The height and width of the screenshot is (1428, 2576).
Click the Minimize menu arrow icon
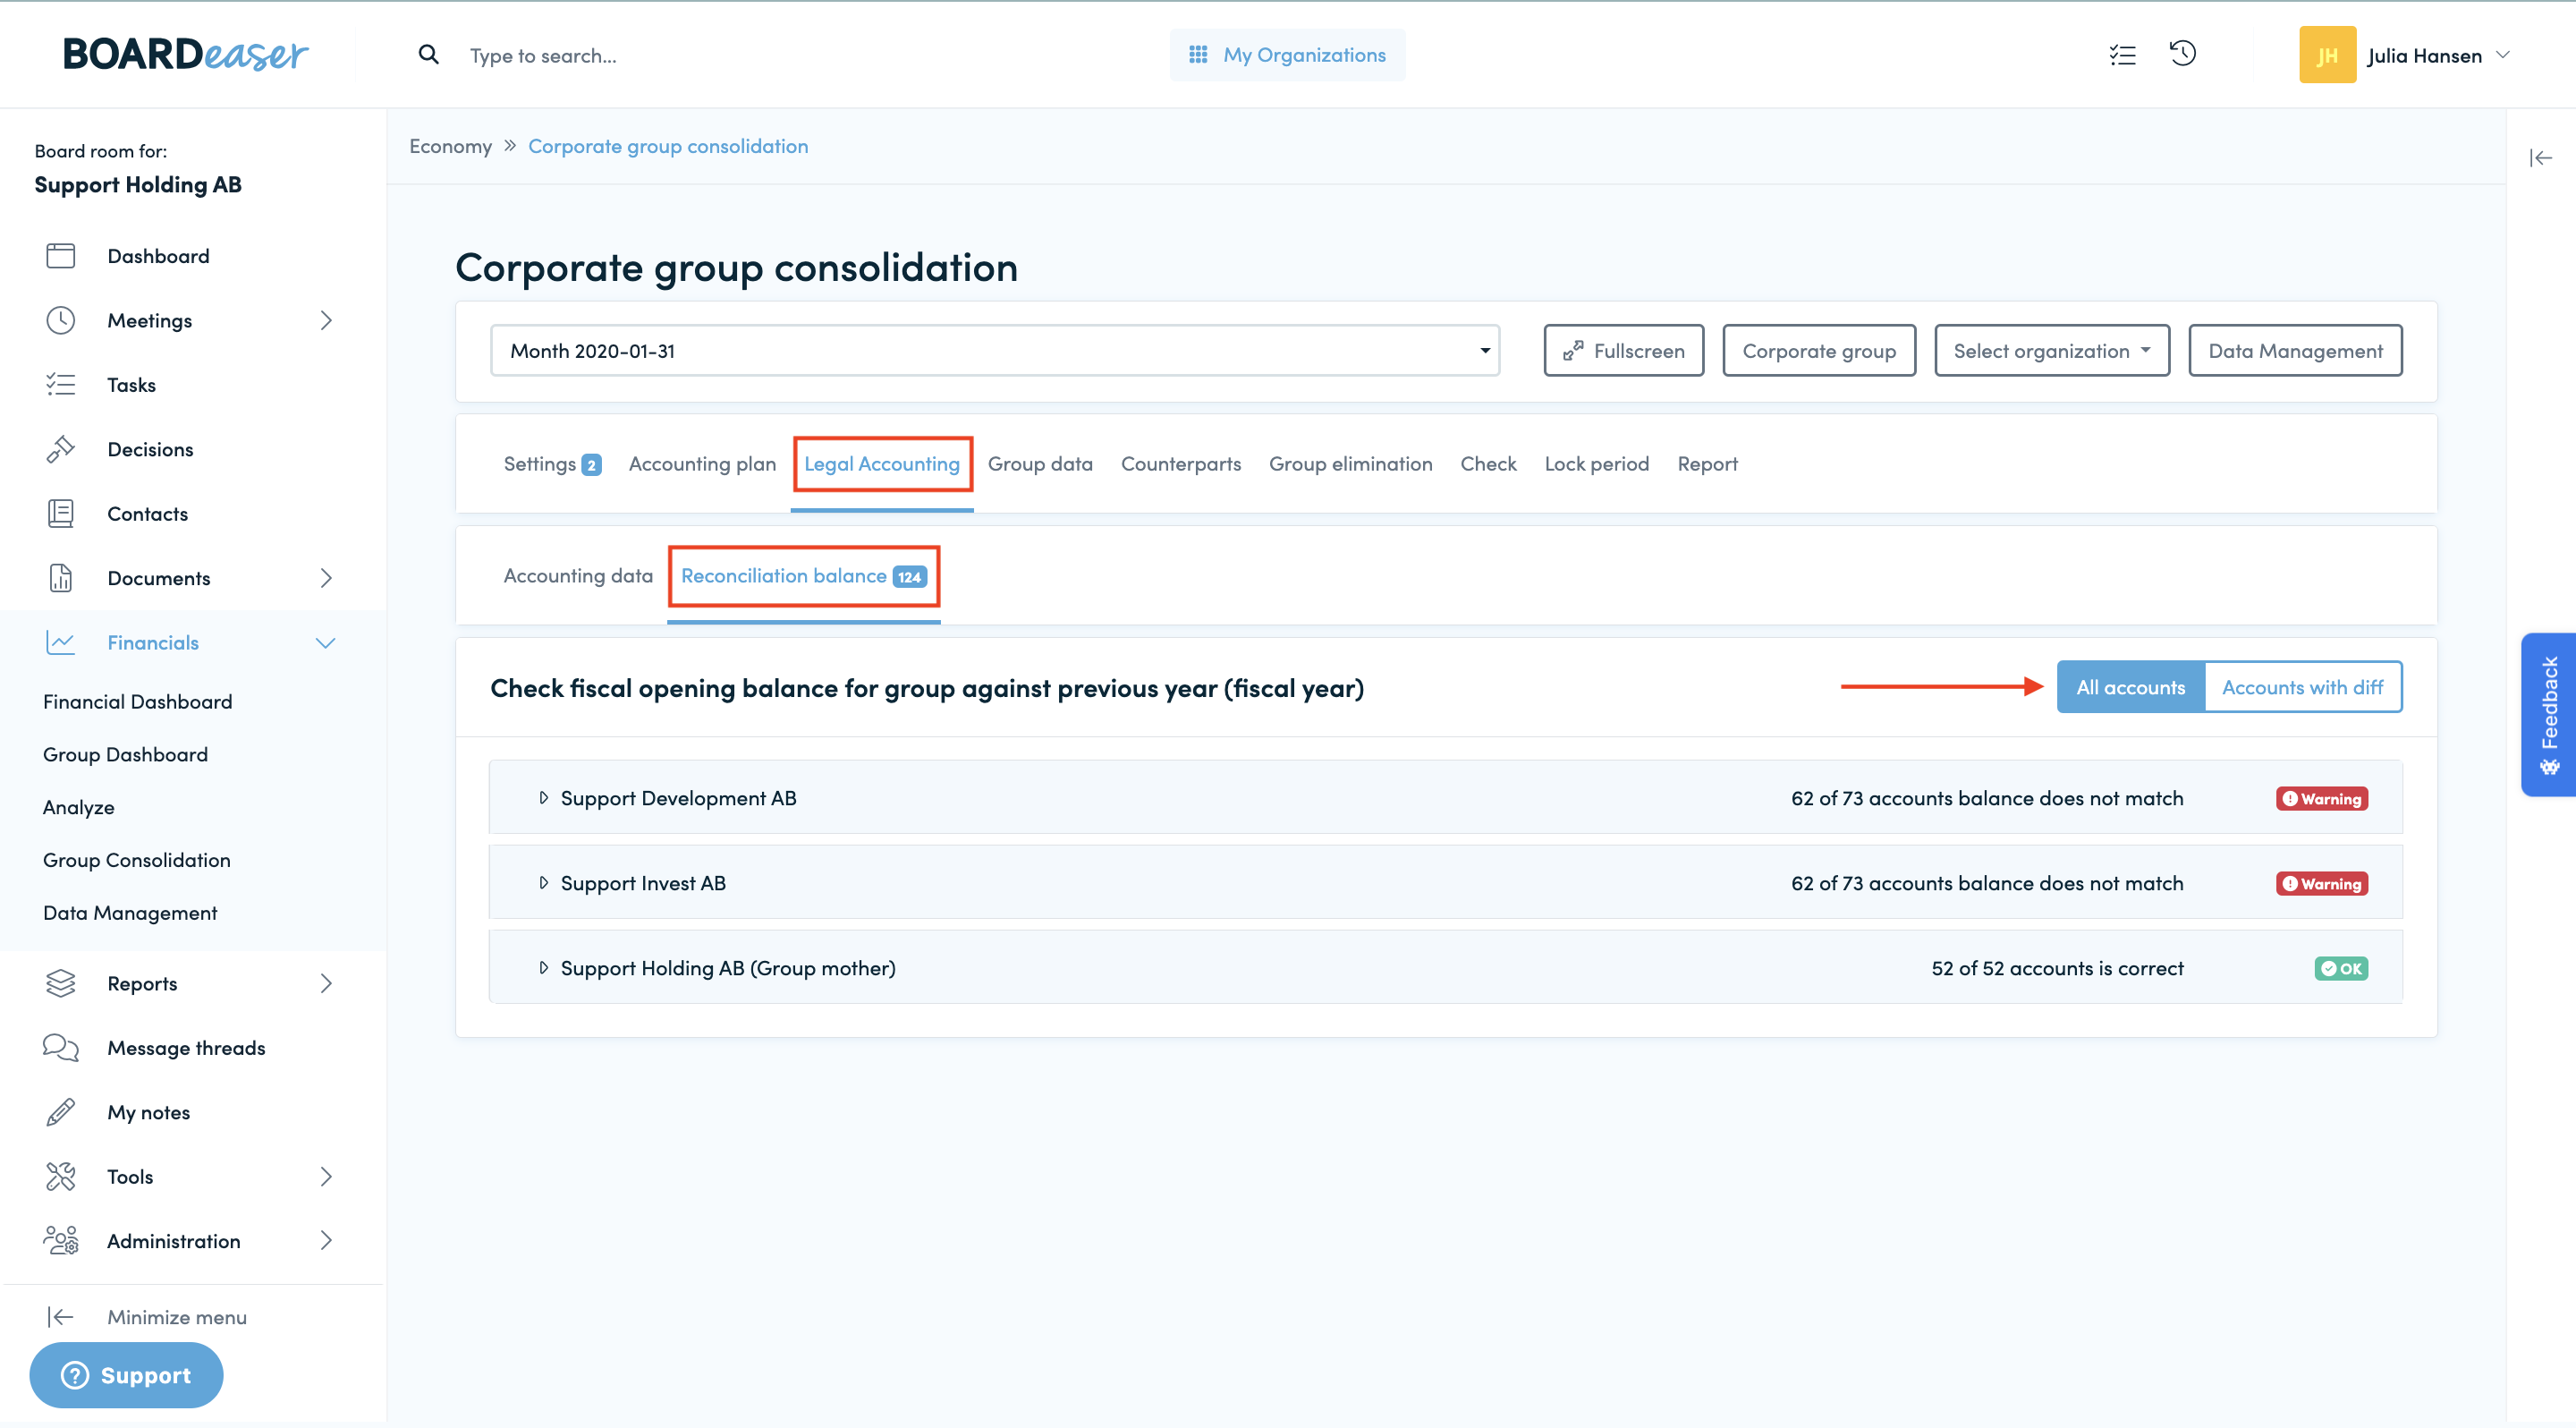60,1317
